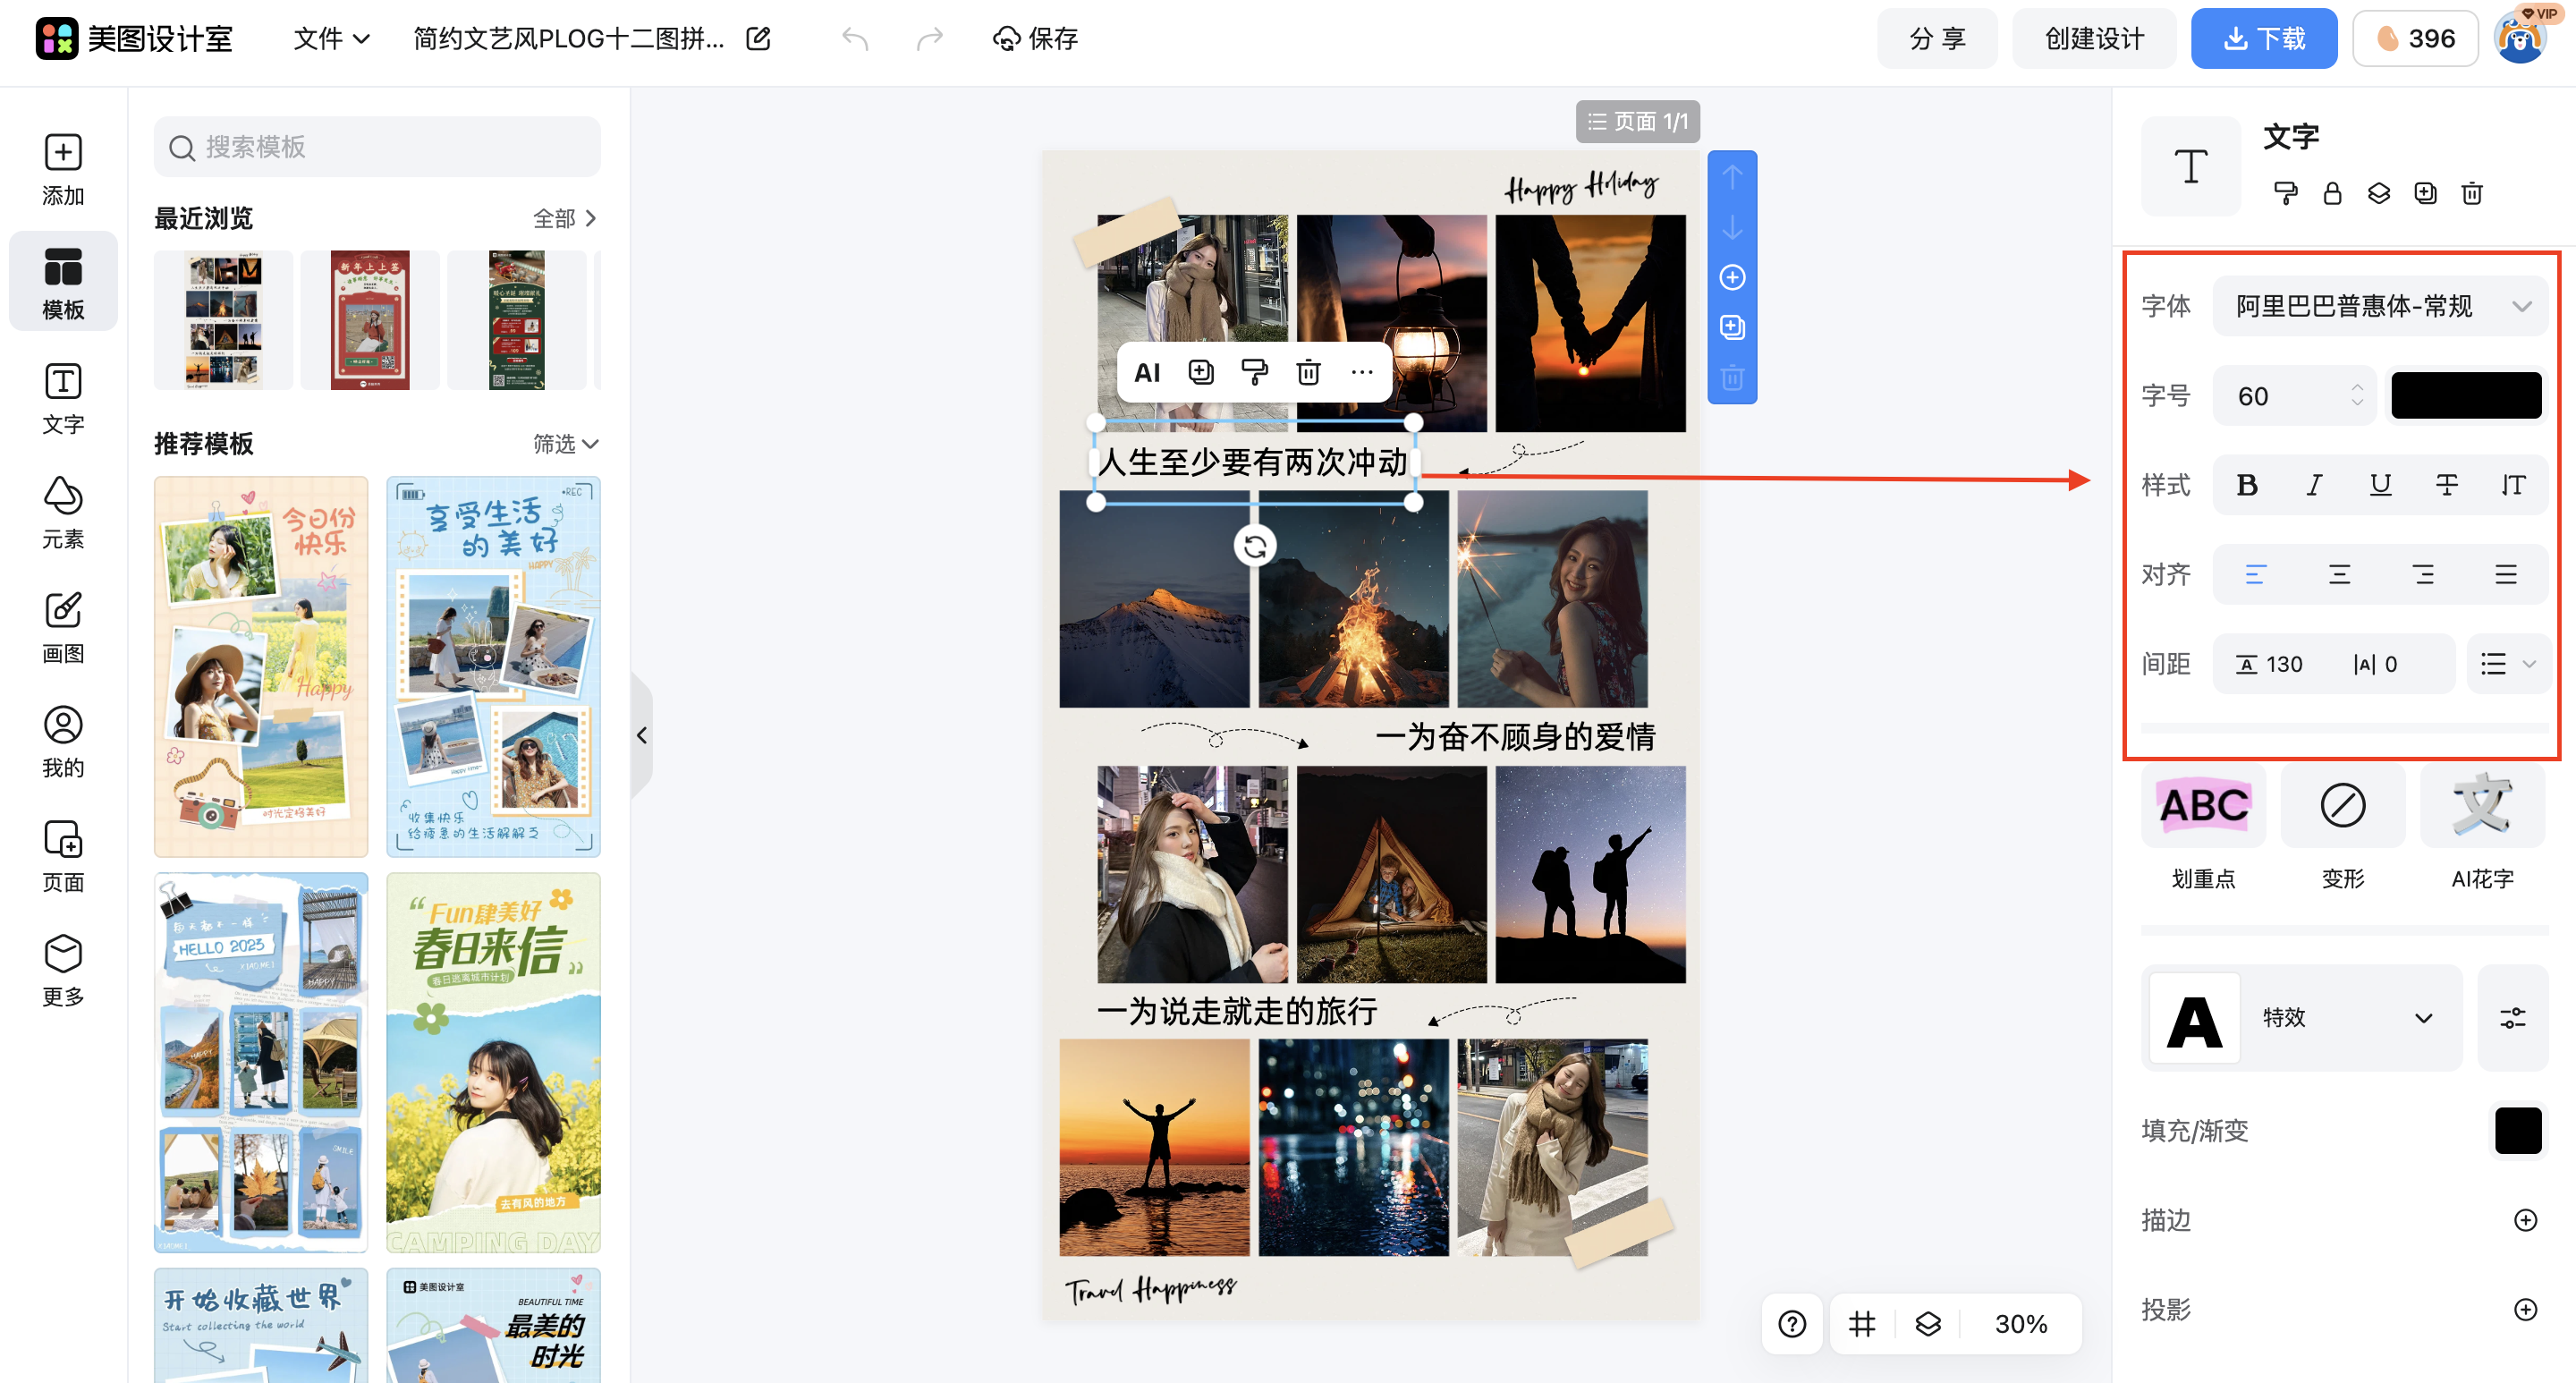Click the text color swatch next to 字号
2576x1383 pixels.
click(2466, 395)
